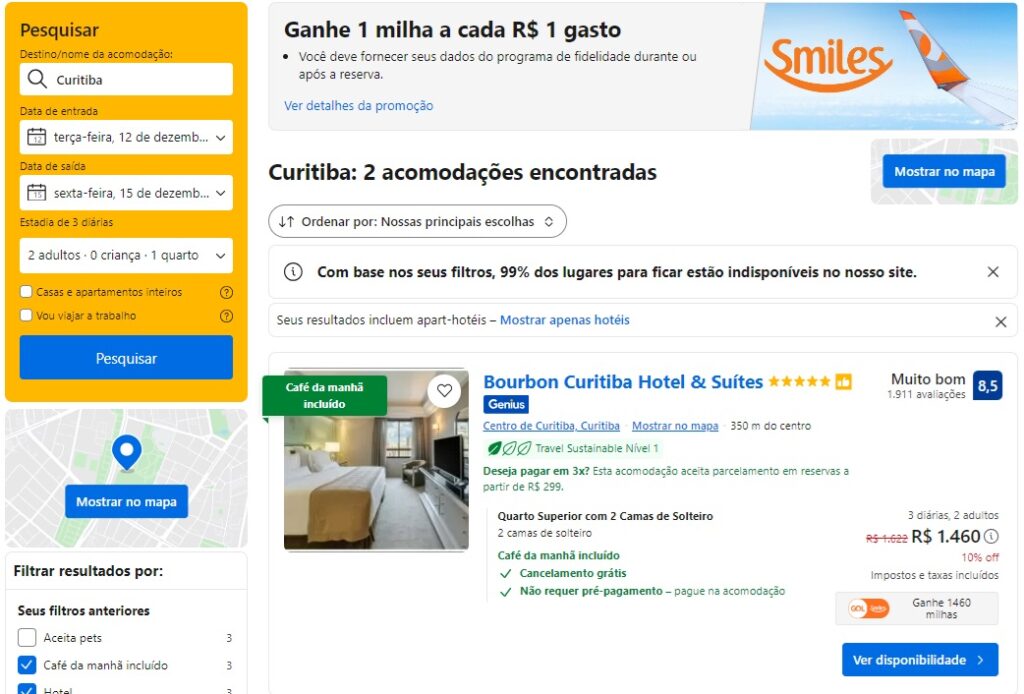Click the search magnifier icon in destination field
Viewport: 1024px width, 694px height.
pos(37,79)
